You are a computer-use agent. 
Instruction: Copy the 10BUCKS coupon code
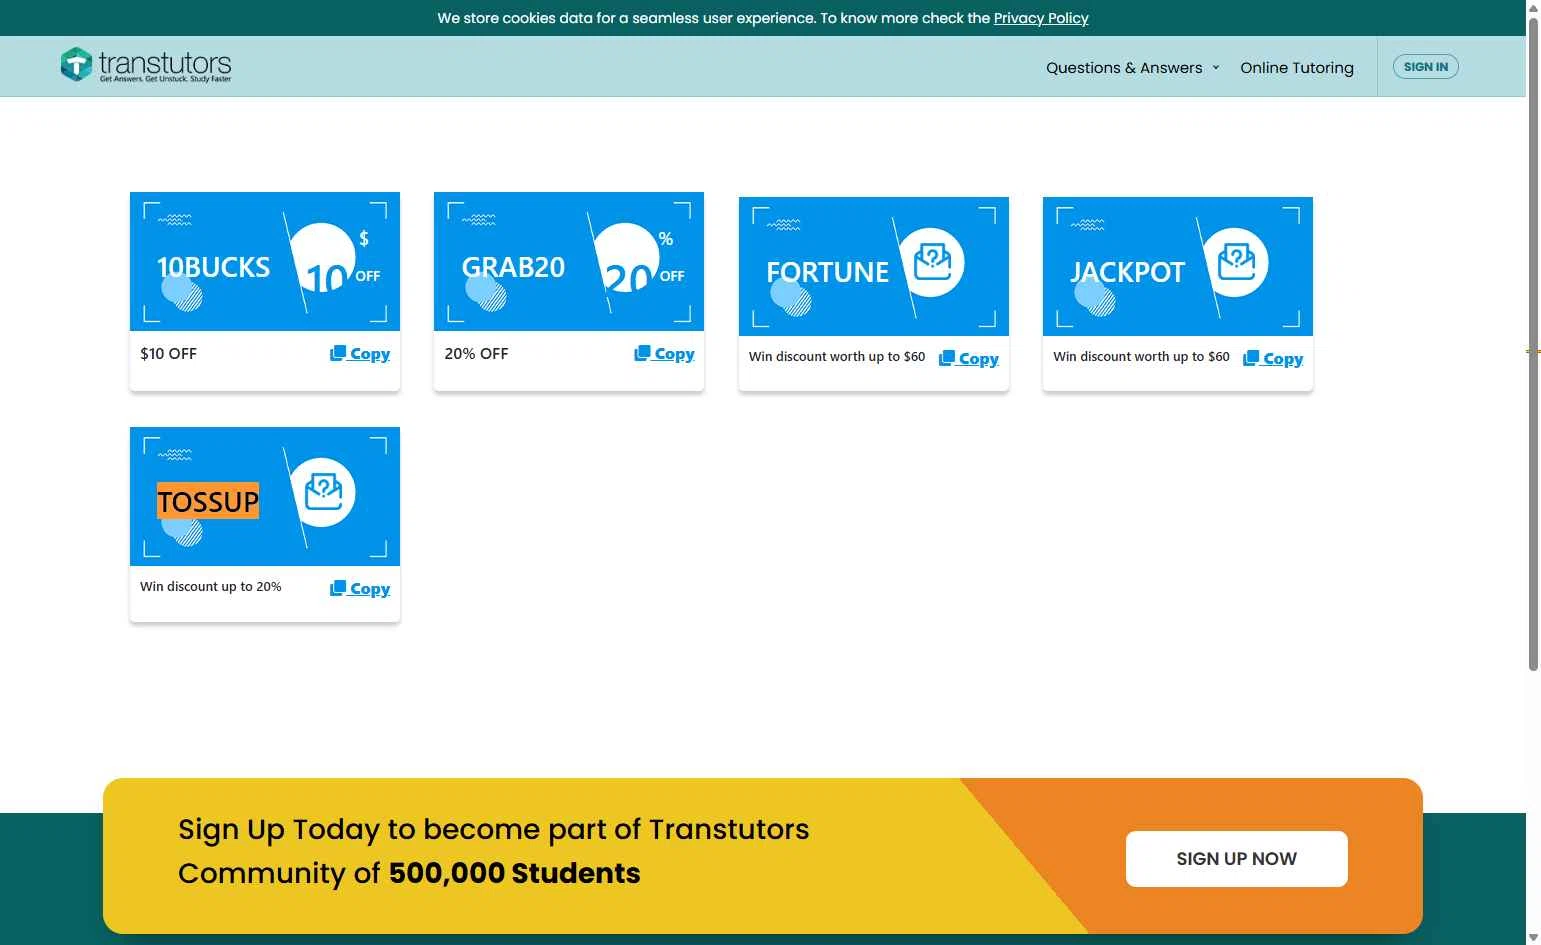click(360, 354)
